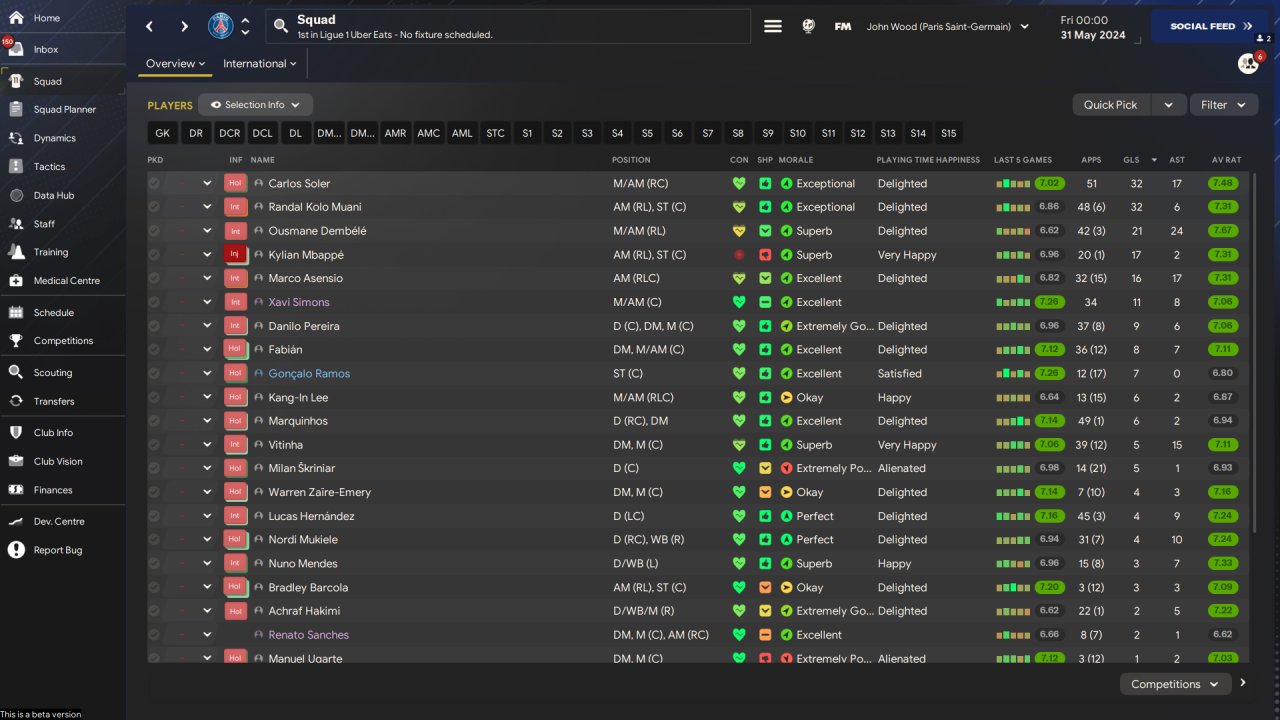Viewport: 1280px width, 720px height.
Task: Expand the row chevron for Milan Škriniar
Action: 207,468
